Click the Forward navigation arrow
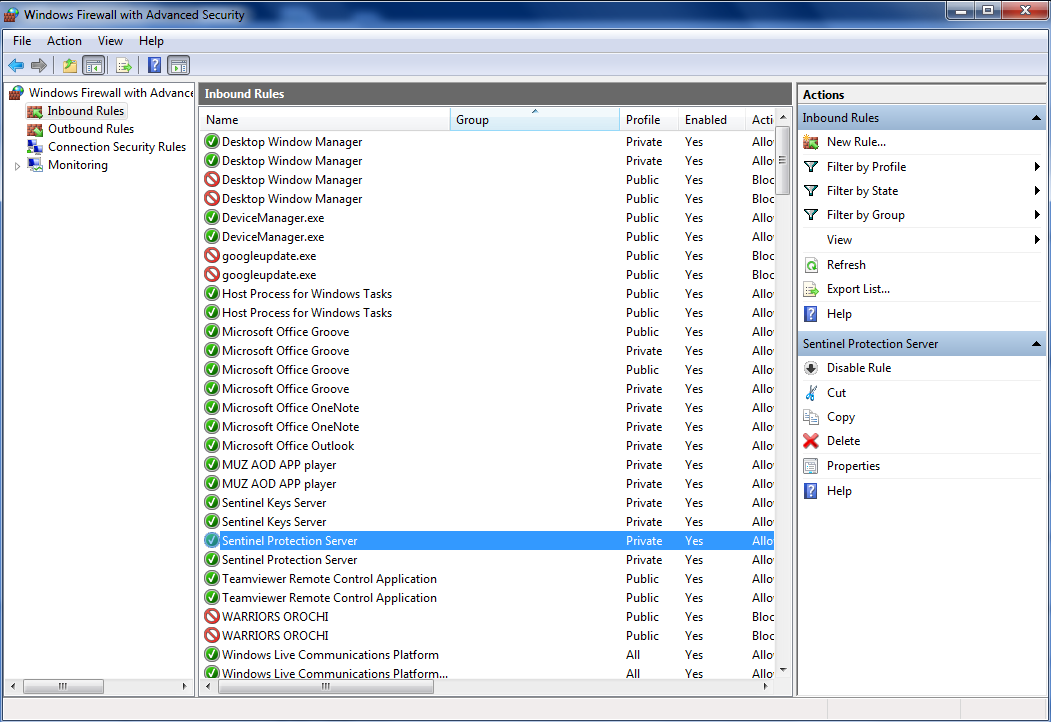The width and height of the screenshot is (1051, 722). coord(39,65)
